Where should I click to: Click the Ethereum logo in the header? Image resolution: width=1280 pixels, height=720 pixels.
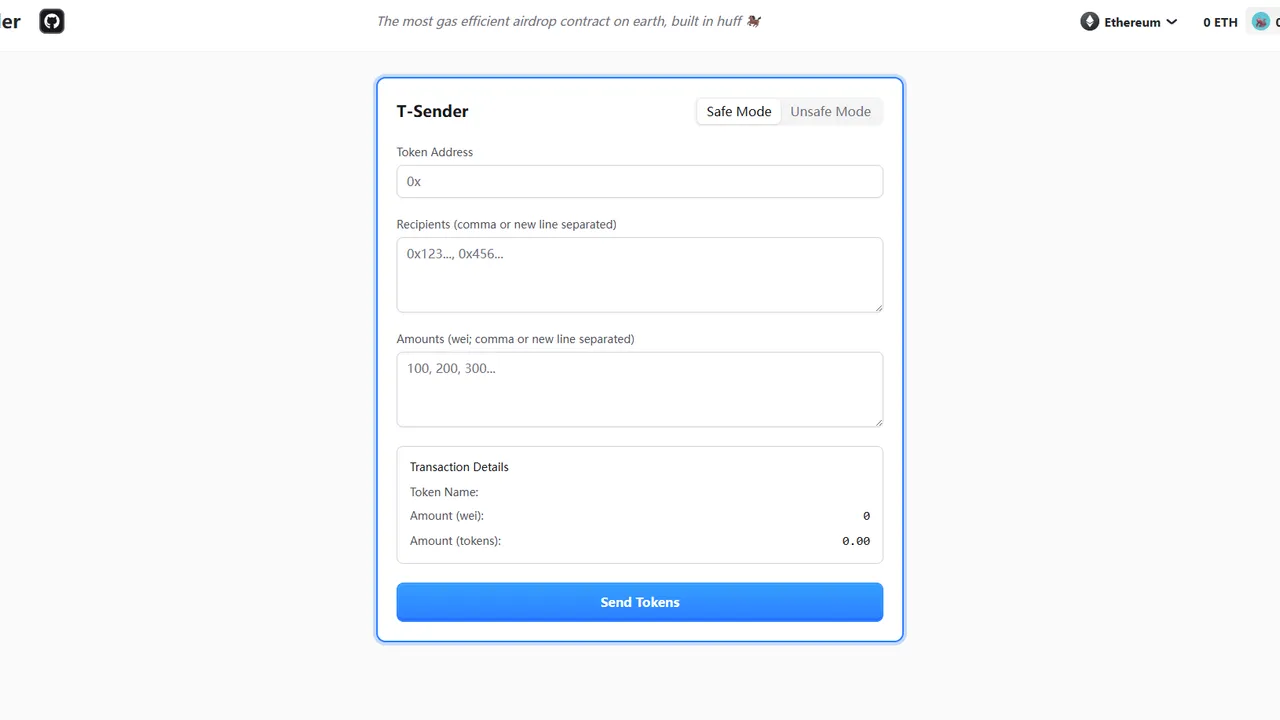click(1089, 21)
